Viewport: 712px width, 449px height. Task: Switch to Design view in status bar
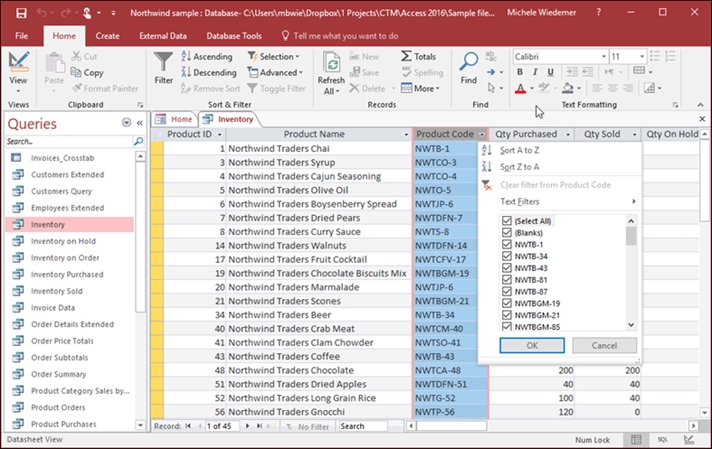pos(689,439)
